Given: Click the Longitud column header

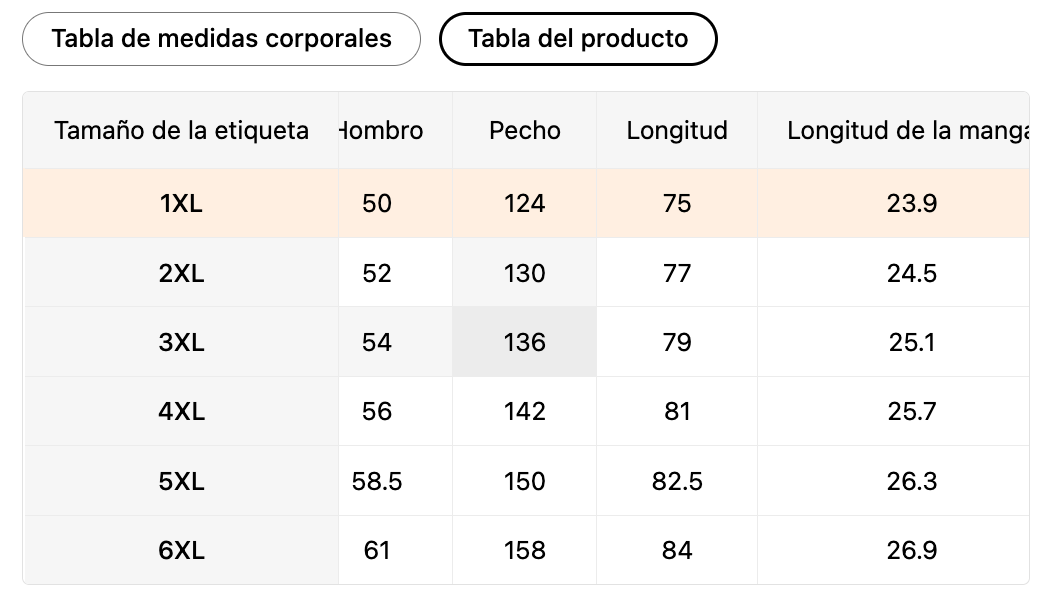Looking at the screenshot, I should pyautogui.click(x=677, y=131).
